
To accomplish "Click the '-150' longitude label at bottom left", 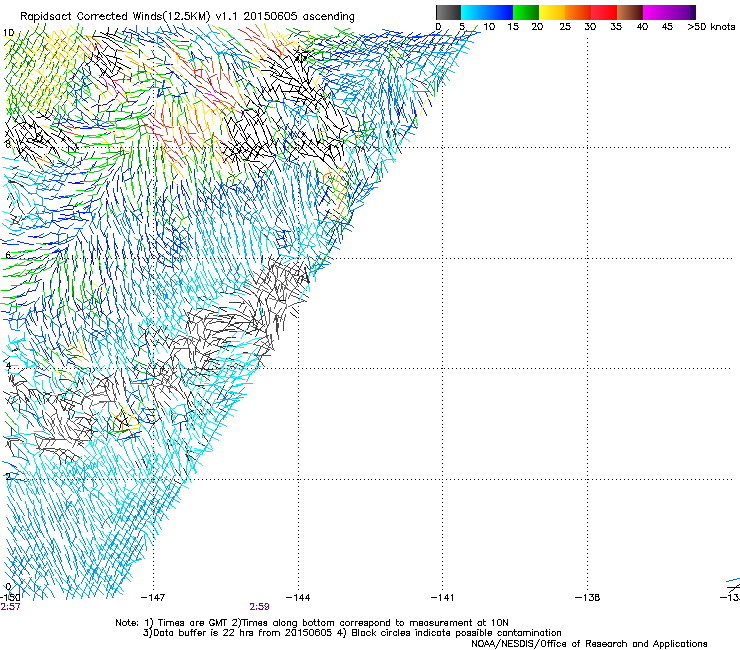I will (x=10, y=598).
